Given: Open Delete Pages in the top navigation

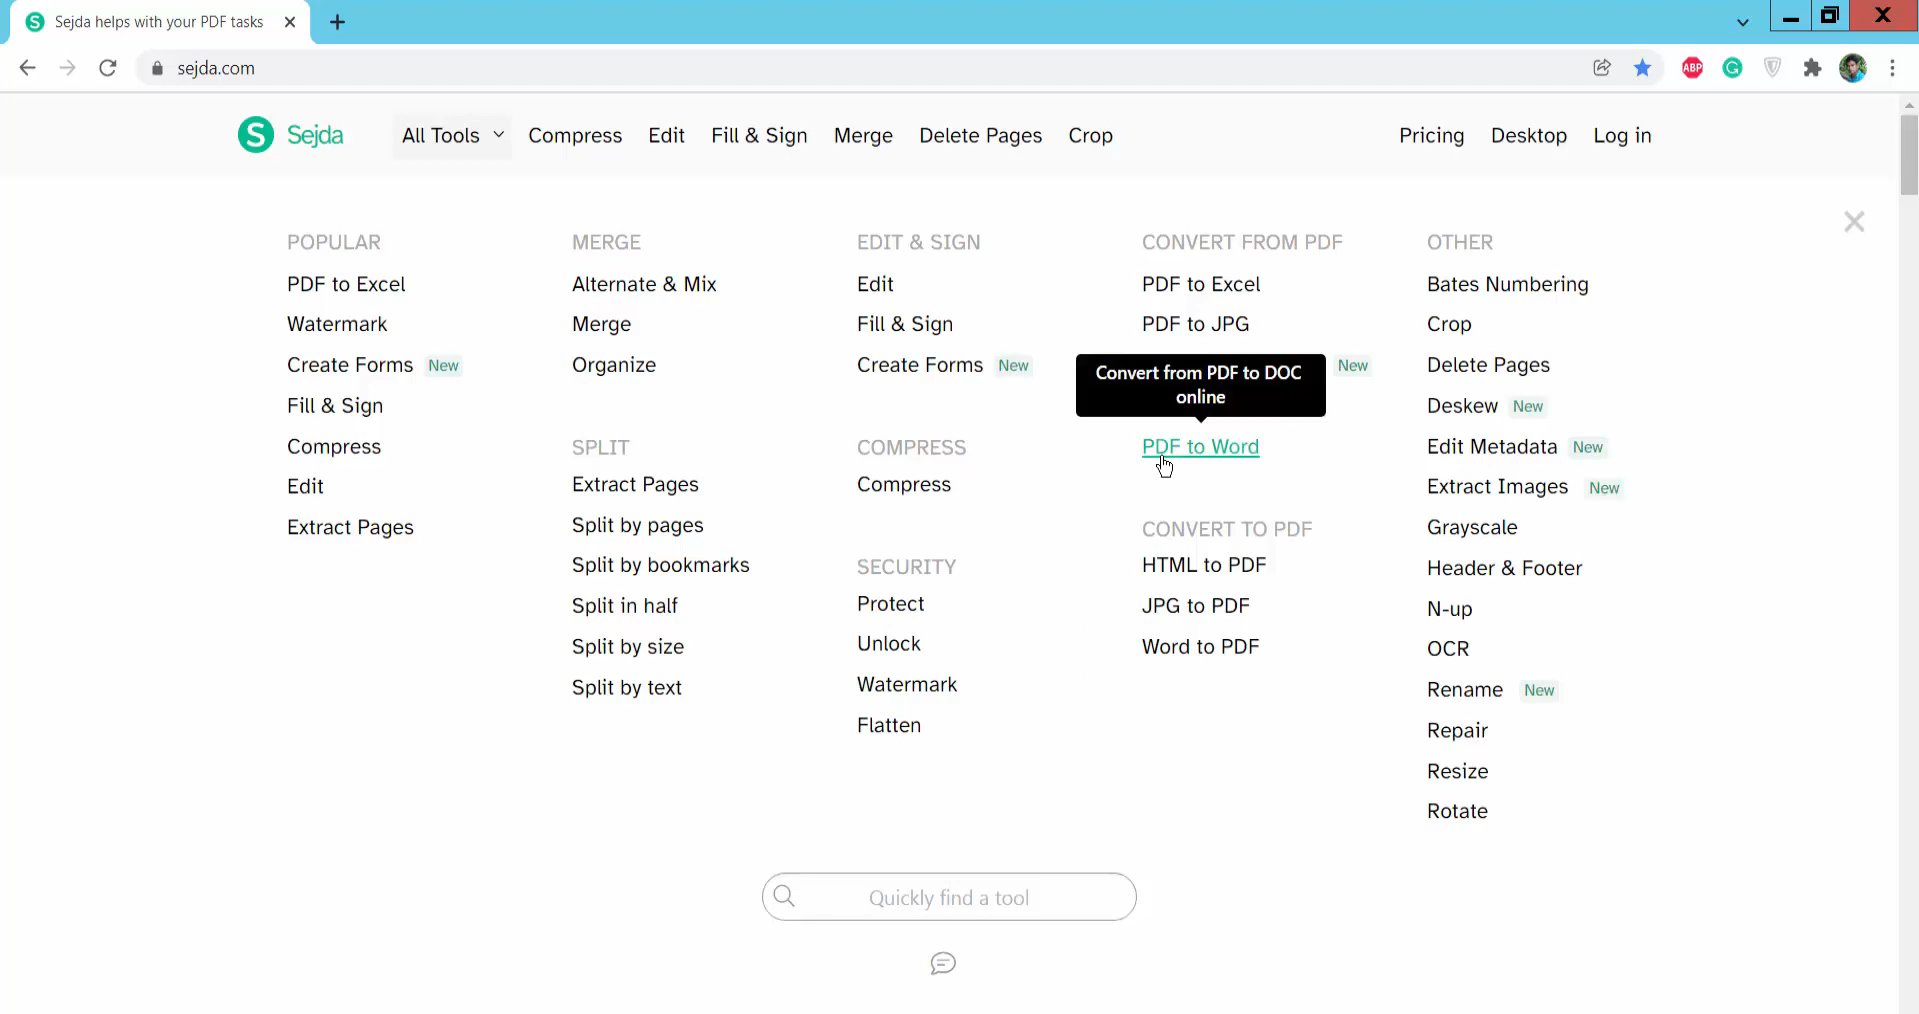Looking at the screenshot, I should pyautogui.click(x=980, y=135).
